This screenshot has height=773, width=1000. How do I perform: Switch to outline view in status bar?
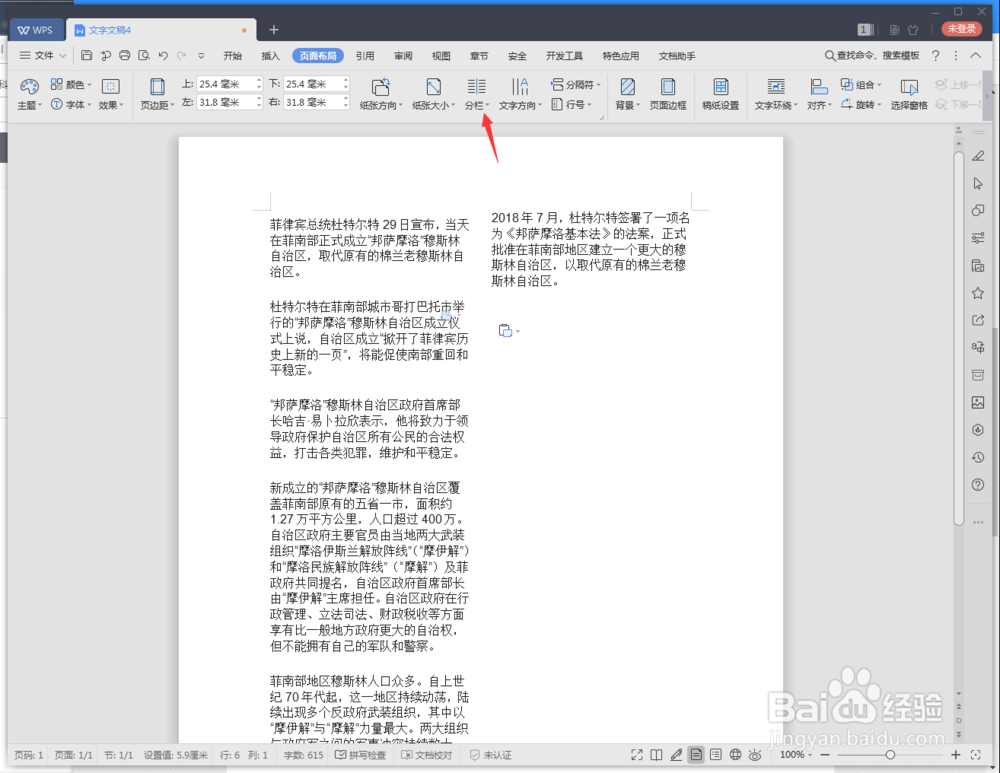[716, 755]
